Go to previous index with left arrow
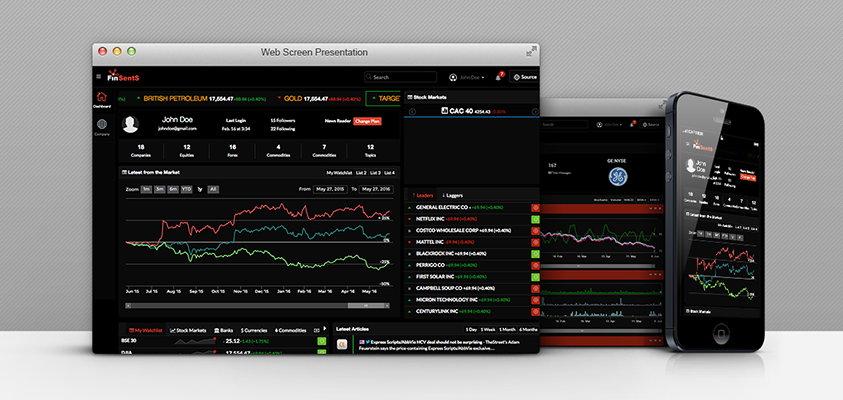This screenshot has height=400, width=843. (x=414, y=111)
